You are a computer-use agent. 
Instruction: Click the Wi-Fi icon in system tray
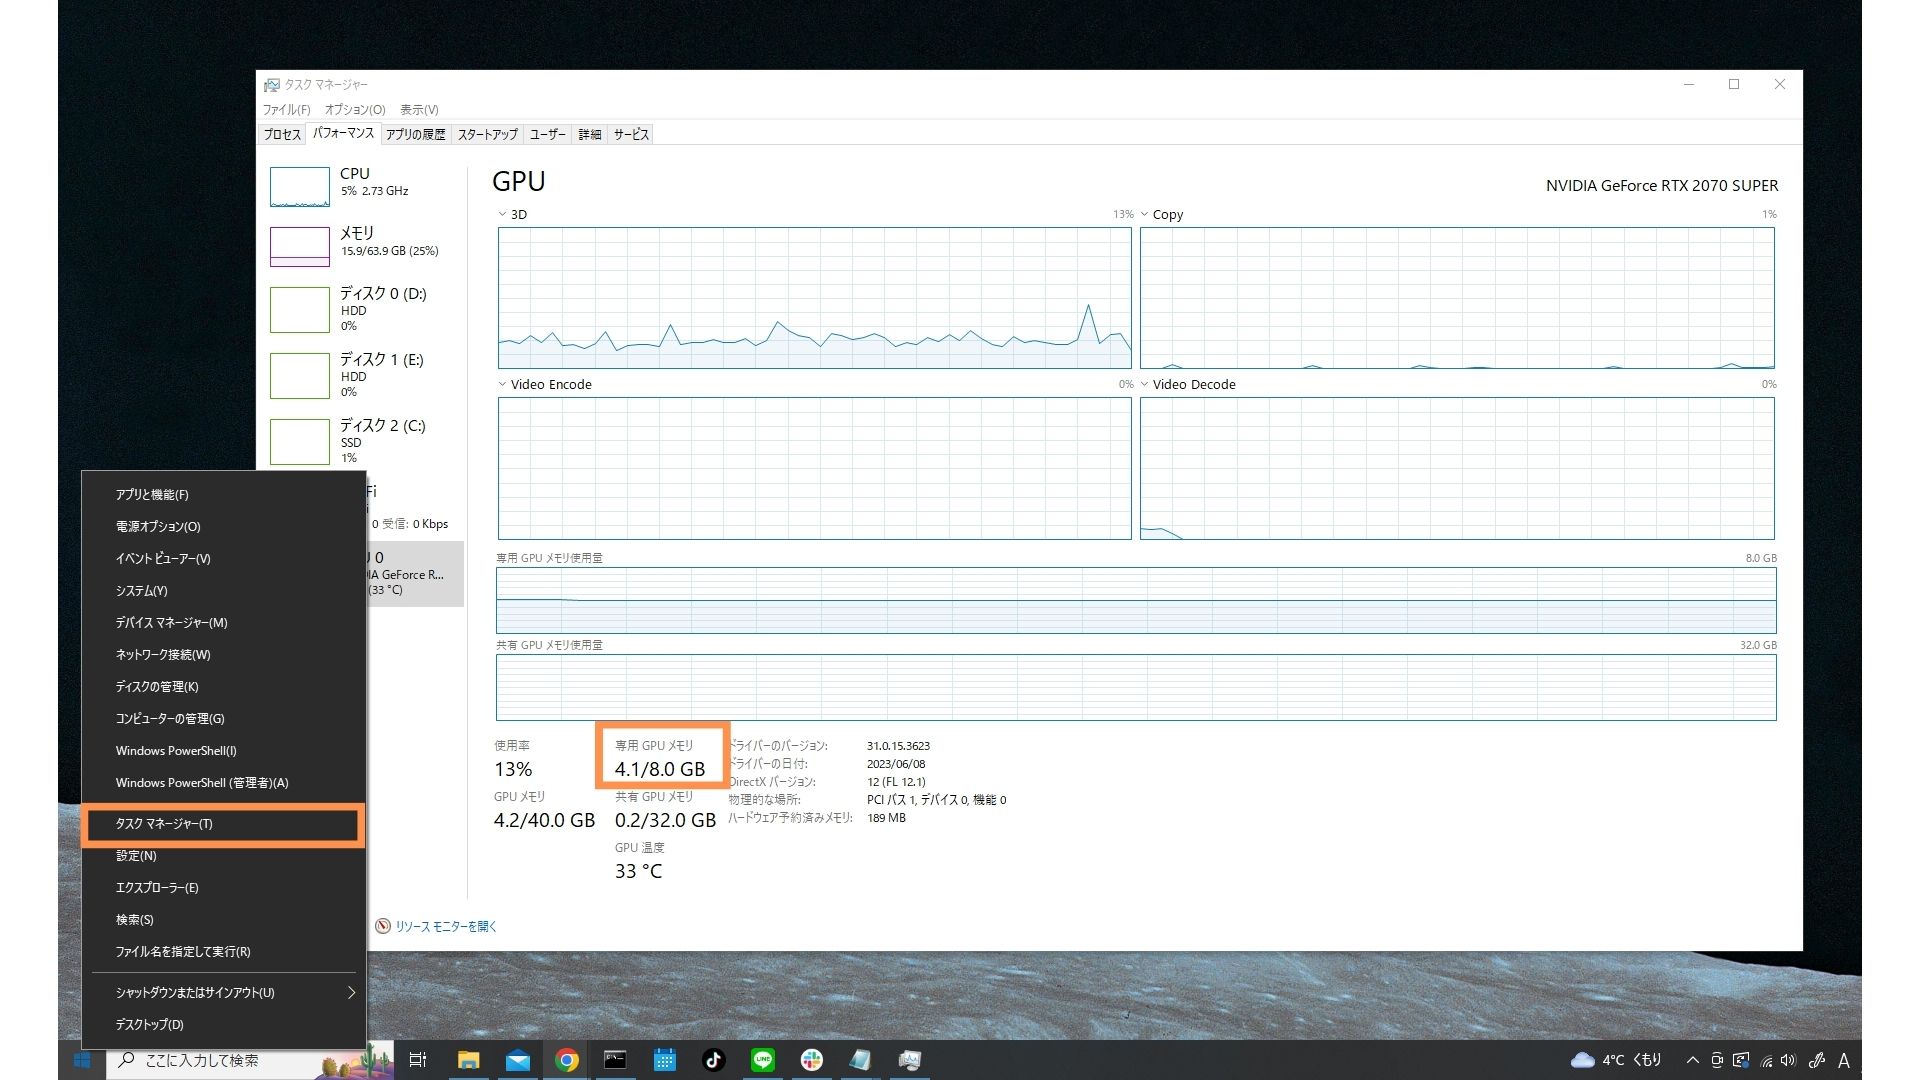tap(1766, 1060)
